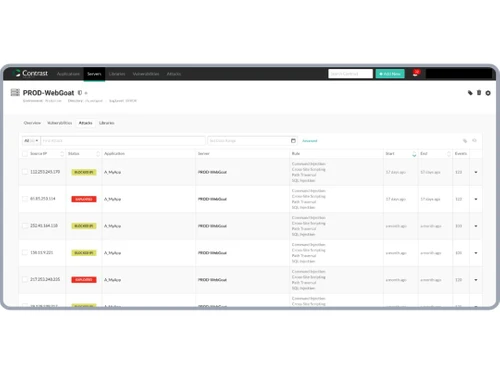500x375 pixels.
Task: Open the notifications bell with red badge
Action: point(416,73)
